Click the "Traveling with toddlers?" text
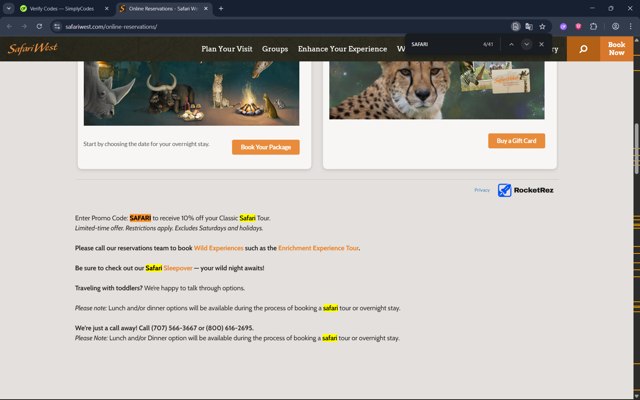The height and width of the screenshot is (400, 640). pos(109,288)
